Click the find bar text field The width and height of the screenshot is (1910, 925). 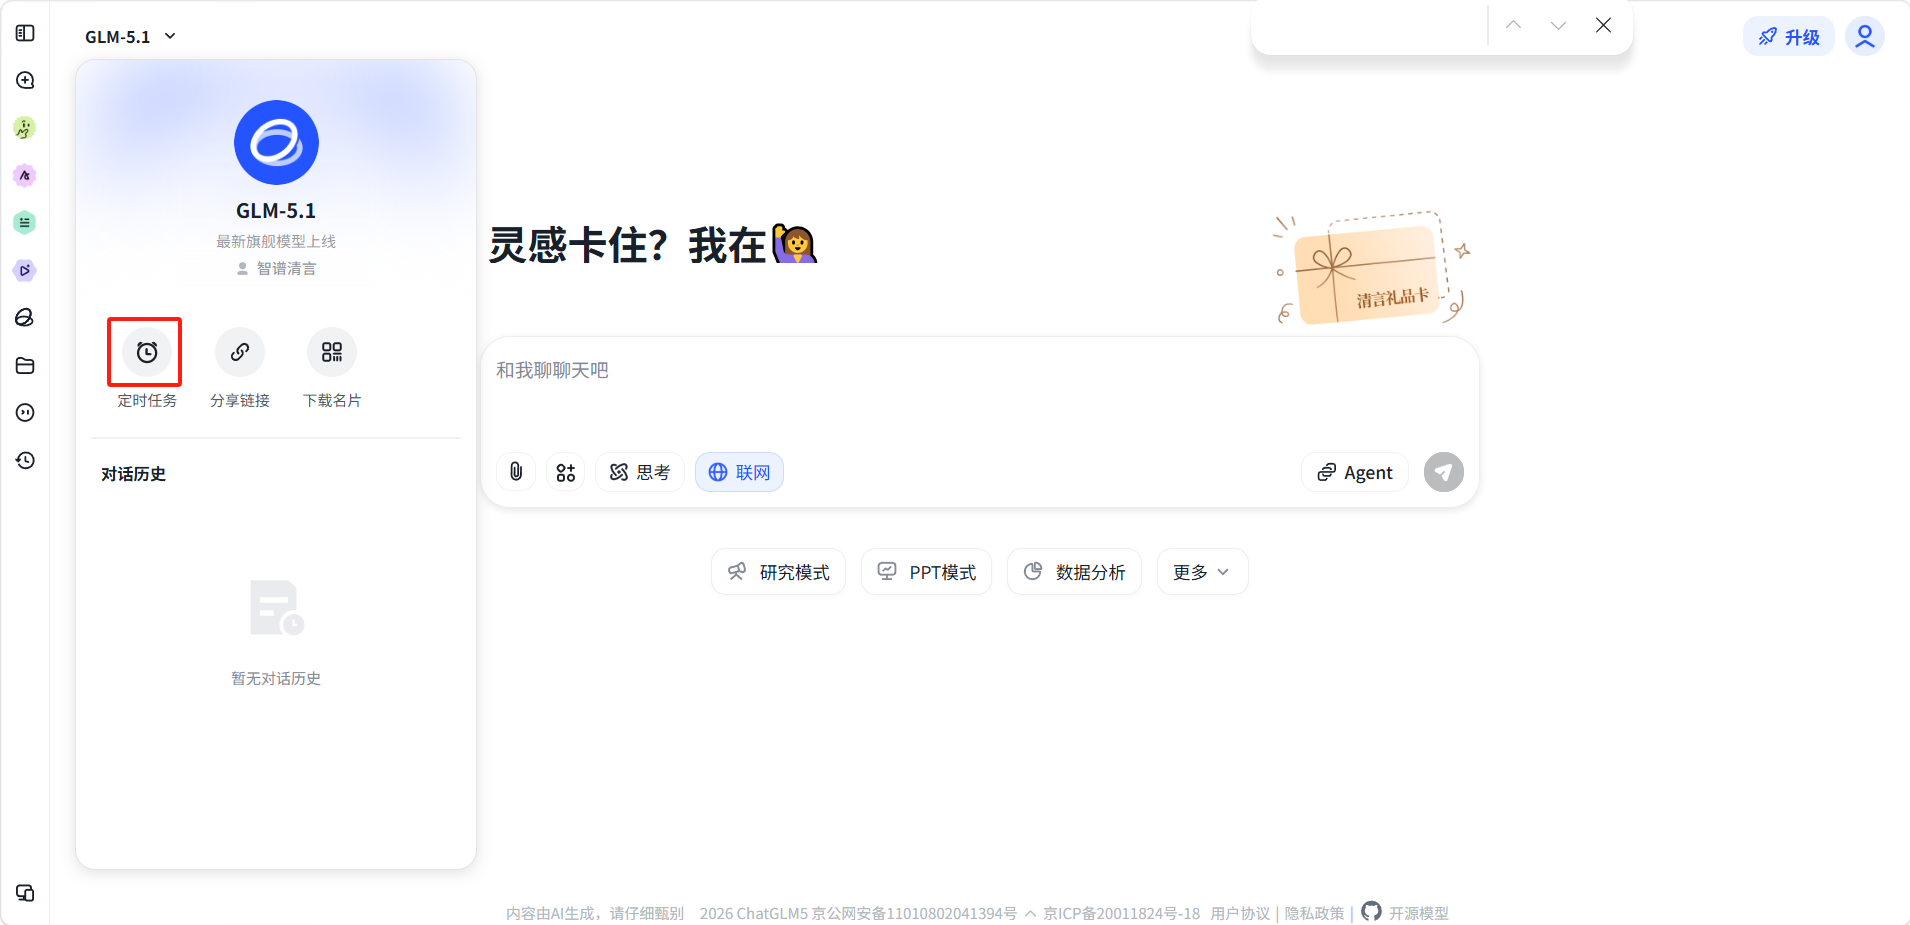coord(1369,25)
